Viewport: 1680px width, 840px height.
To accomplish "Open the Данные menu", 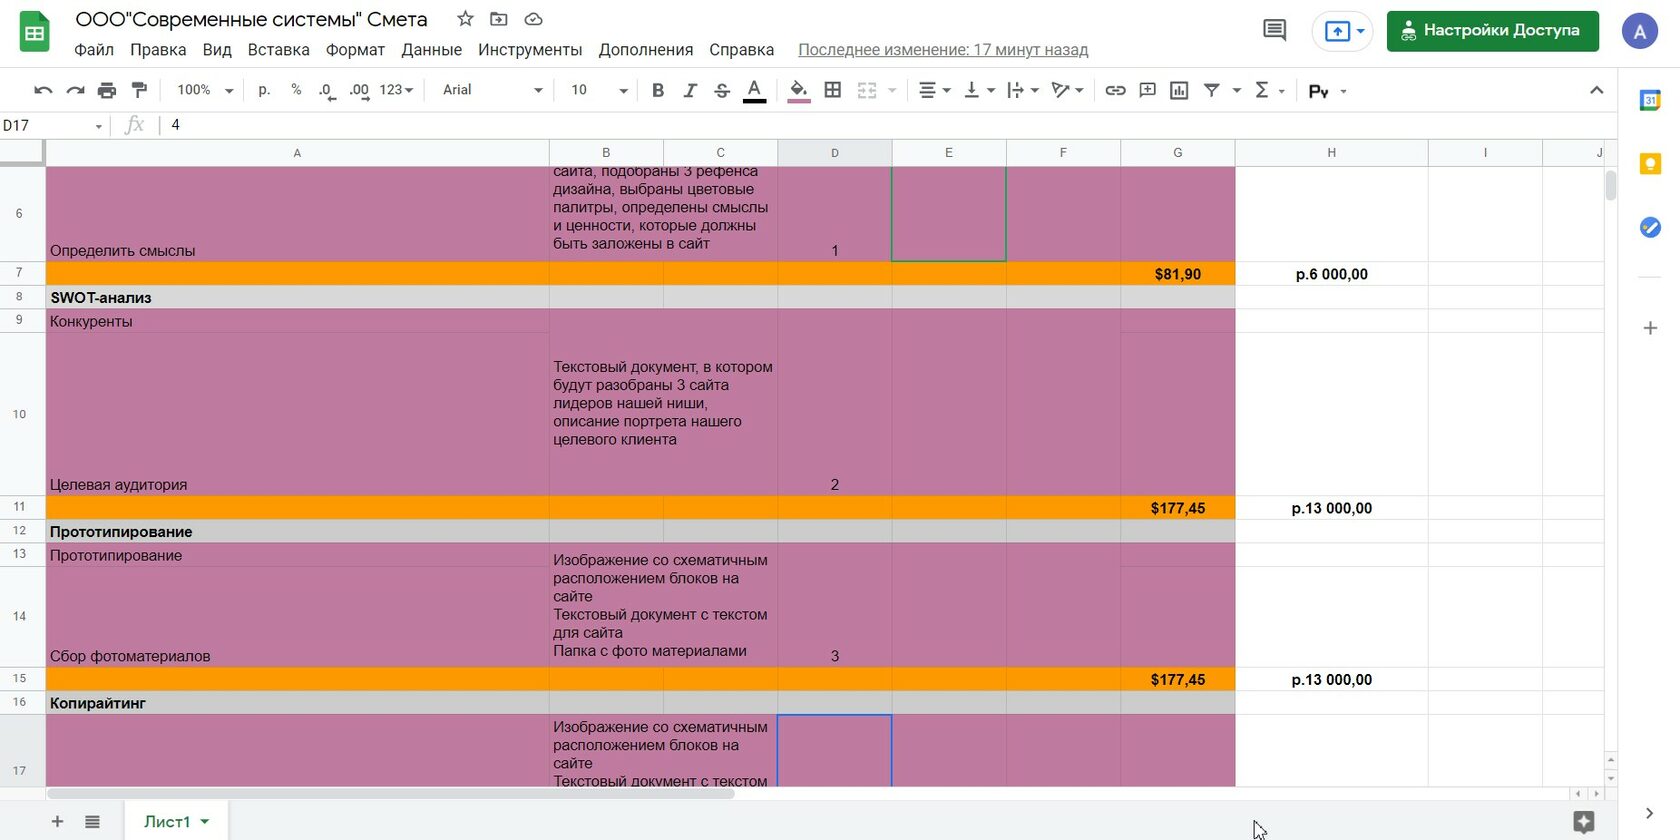I will 431,50.
